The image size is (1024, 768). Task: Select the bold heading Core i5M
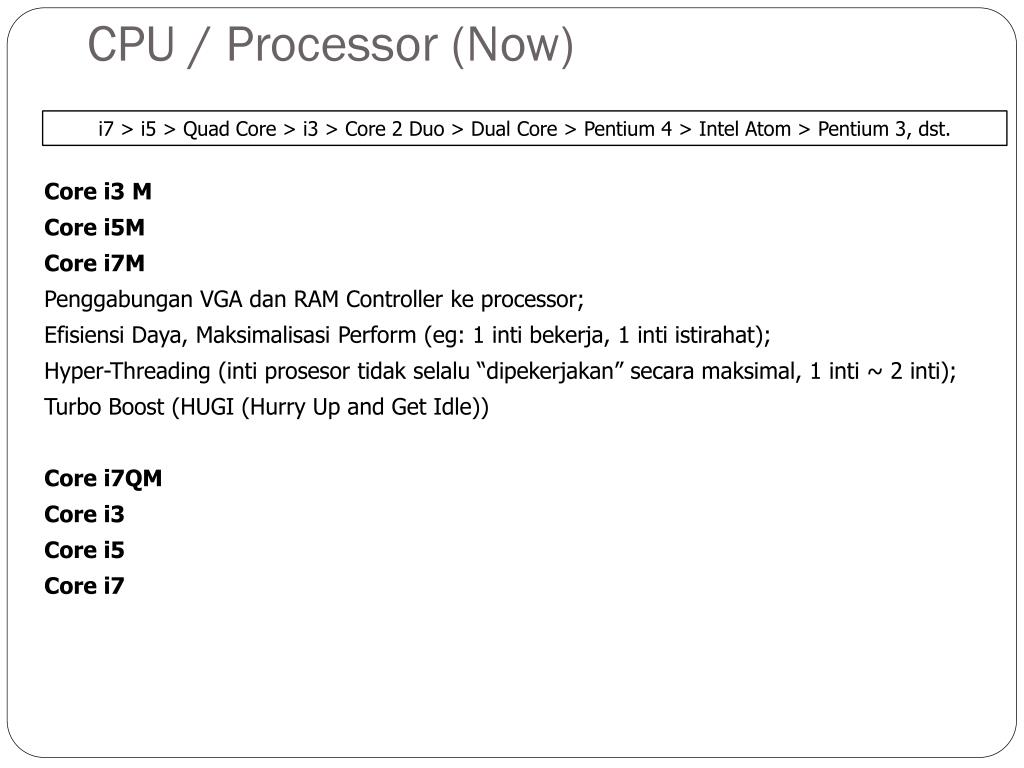(95, 227)
